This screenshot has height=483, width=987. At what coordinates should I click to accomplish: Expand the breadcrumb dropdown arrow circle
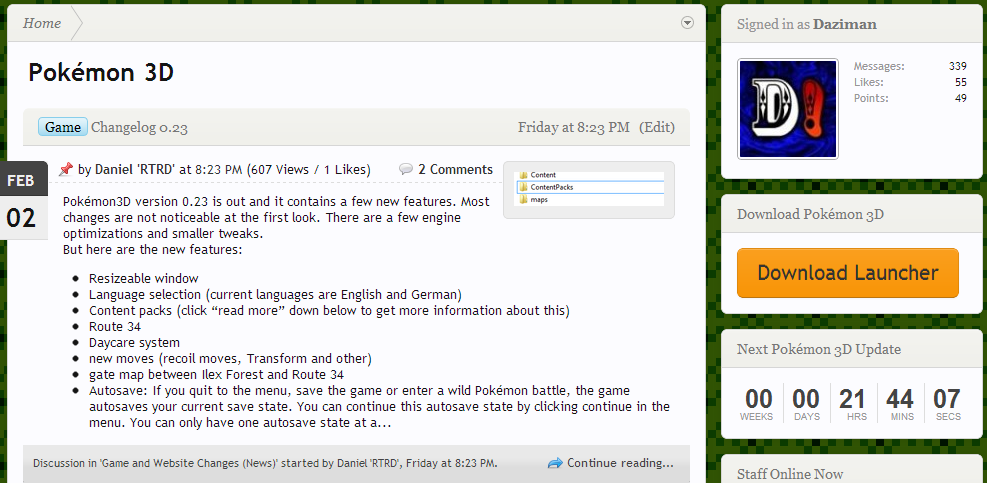pos(687,23)
